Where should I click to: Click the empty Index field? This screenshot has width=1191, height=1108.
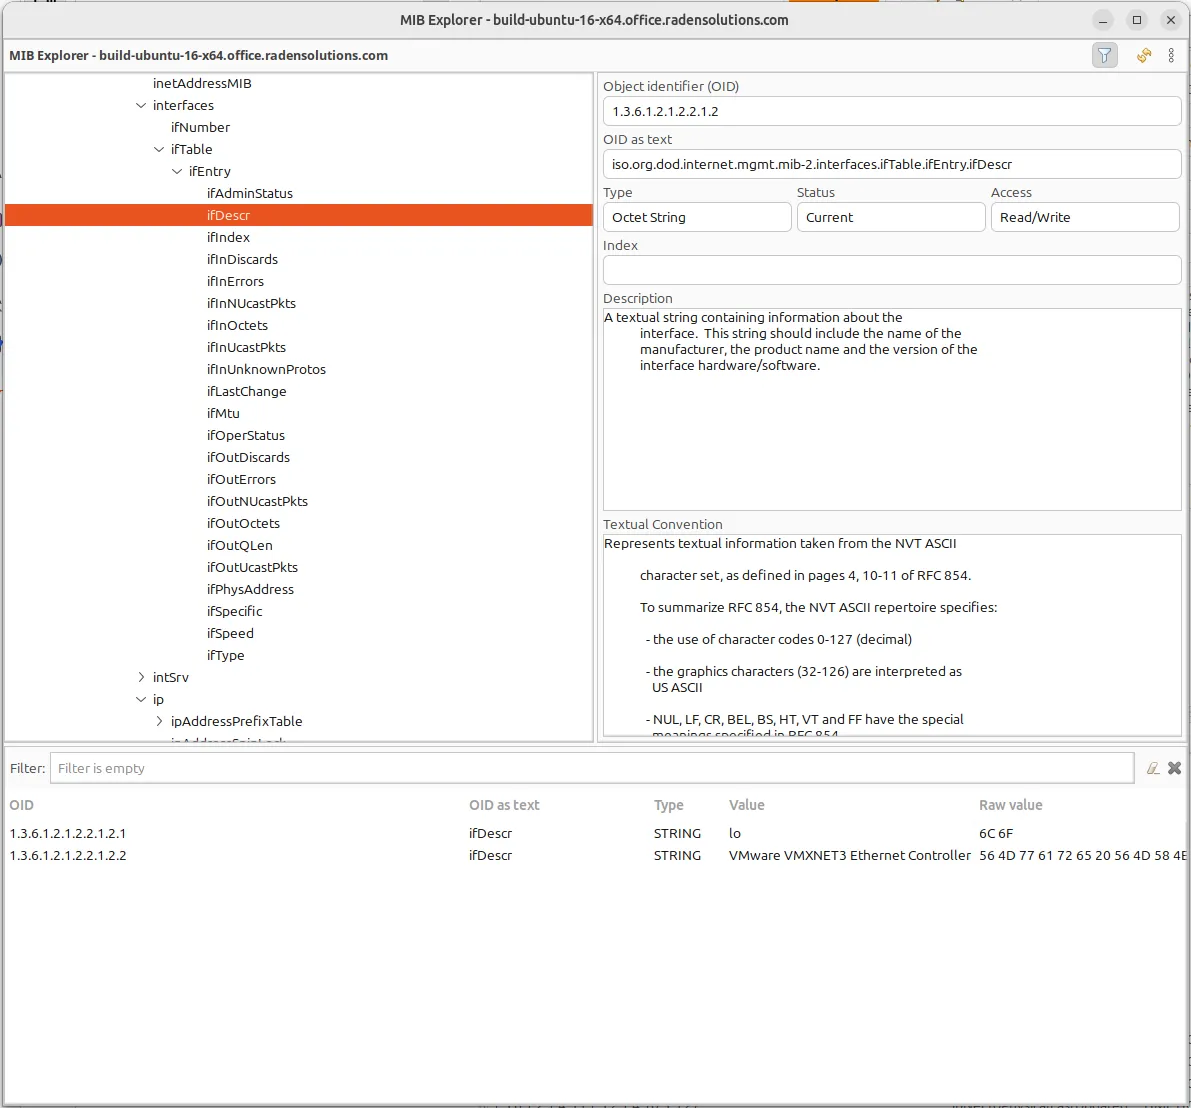point(891,269)
